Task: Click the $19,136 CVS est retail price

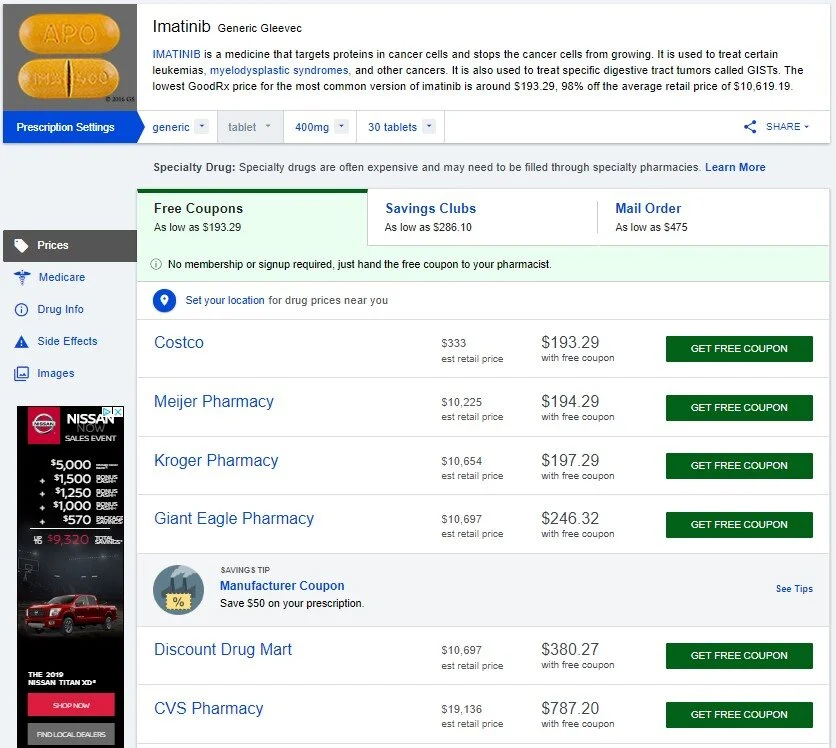Action: click(x=461, y=709)
